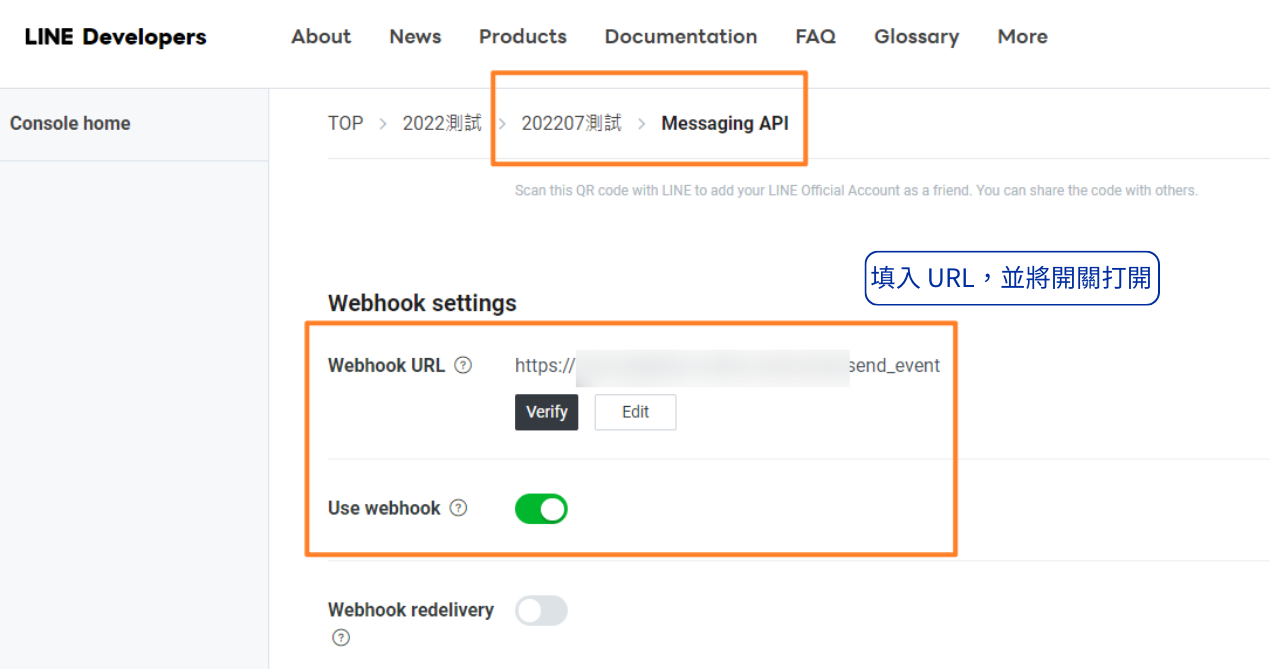
Task: Expand the More menu in header
Action: point(1022,37)
